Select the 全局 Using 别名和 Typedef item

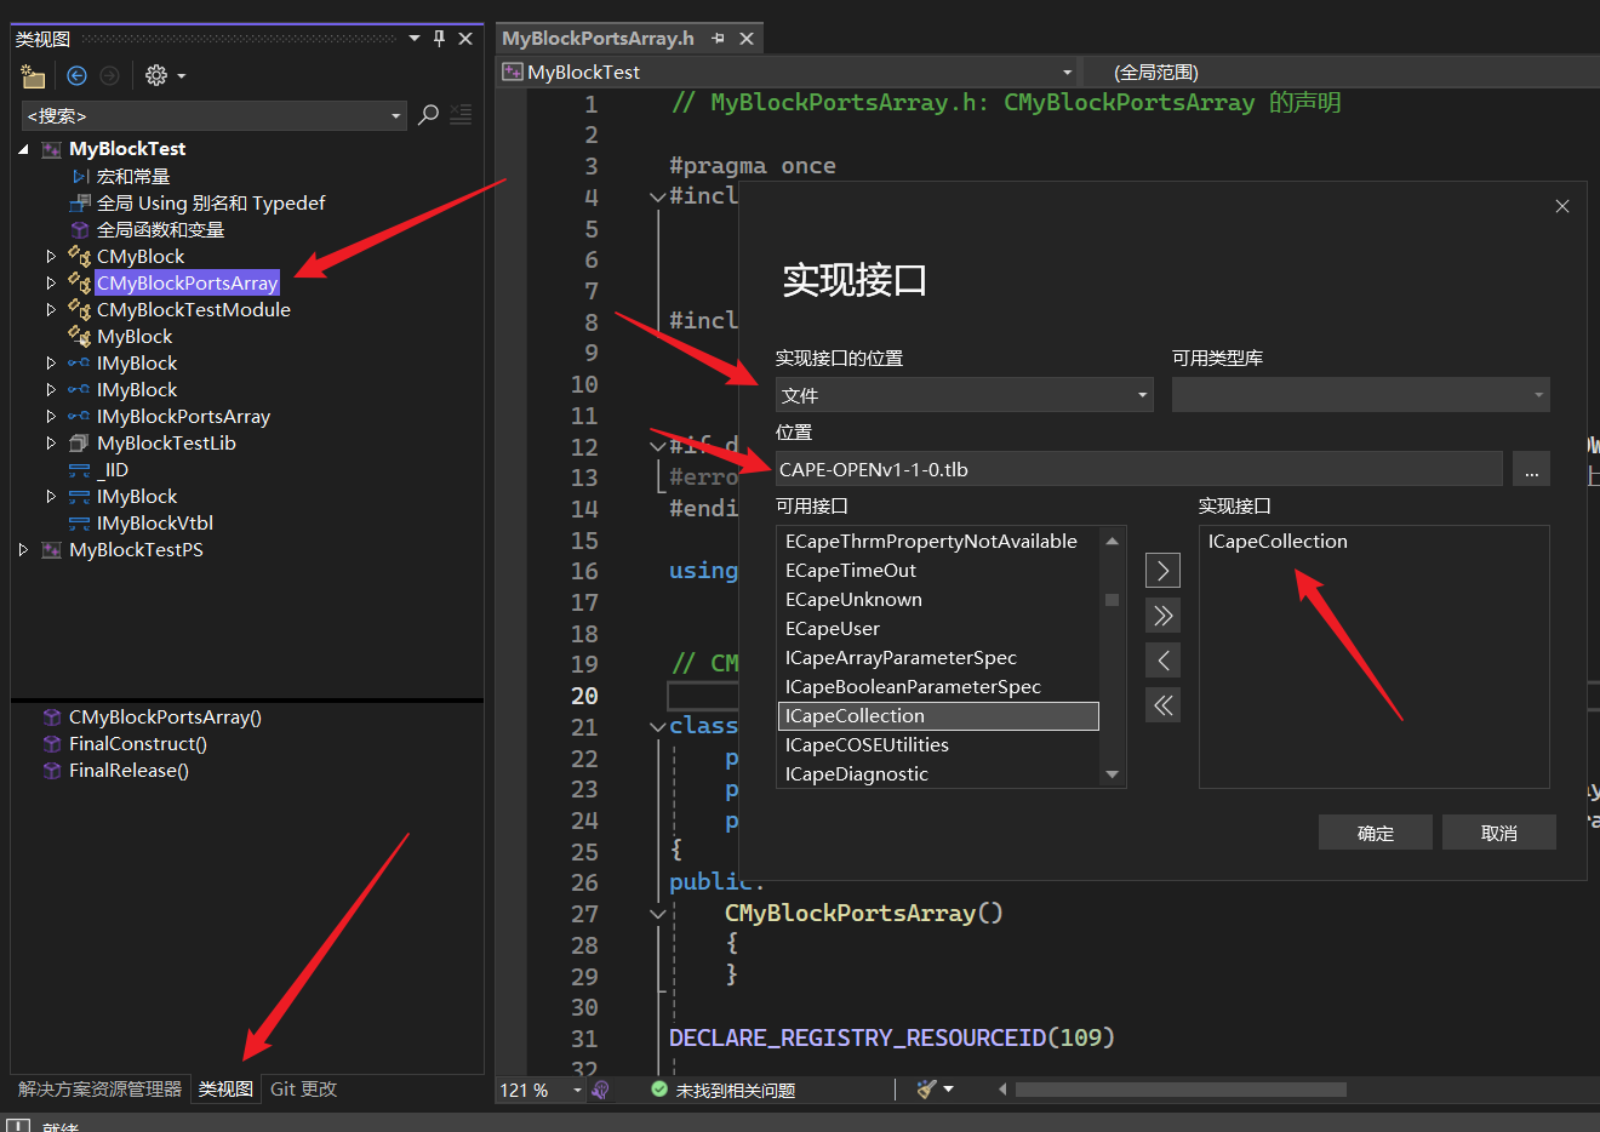point(211,204)
